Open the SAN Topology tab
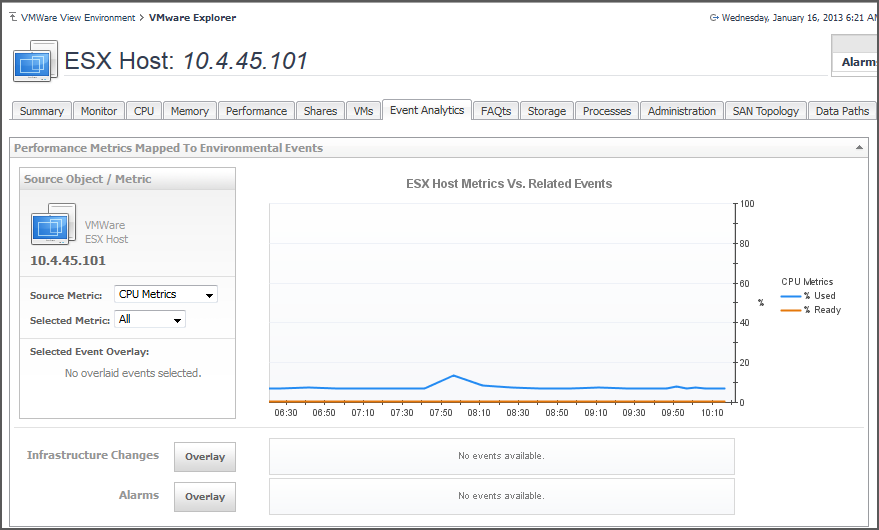Screen dimensions: 879x530 [x=766, y=111]
